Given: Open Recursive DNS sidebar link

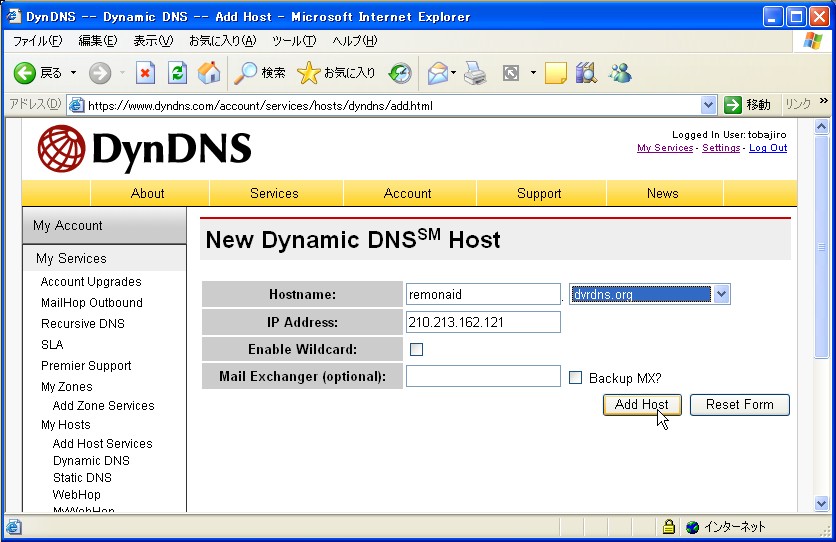Looking at the screenshot, I should (83, 324).
